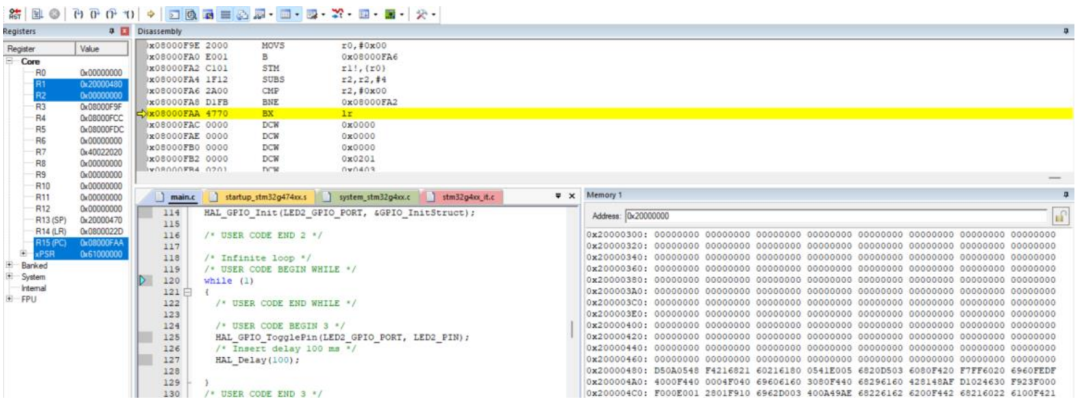This screenshot has width=1080, height=399.
Task: Click the Step Out icon
Action: pyautogui.click(x=112, y=13)
